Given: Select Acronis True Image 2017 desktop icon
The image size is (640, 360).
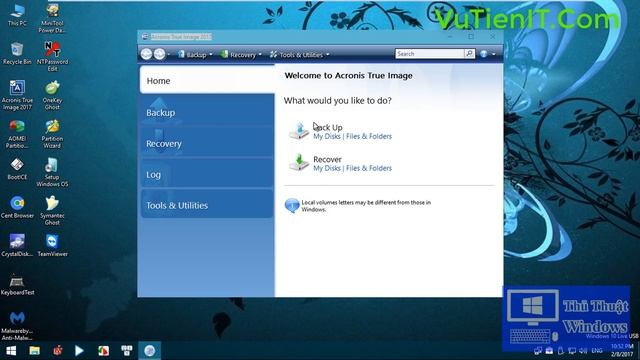Looking at the screenshot, I should (x=17, y=95).
